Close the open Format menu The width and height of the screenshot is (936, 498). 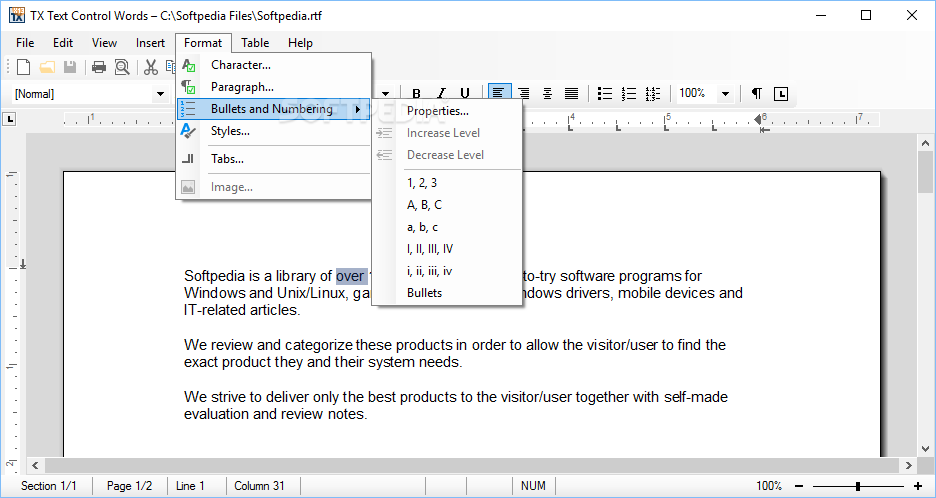pos(203,43)
